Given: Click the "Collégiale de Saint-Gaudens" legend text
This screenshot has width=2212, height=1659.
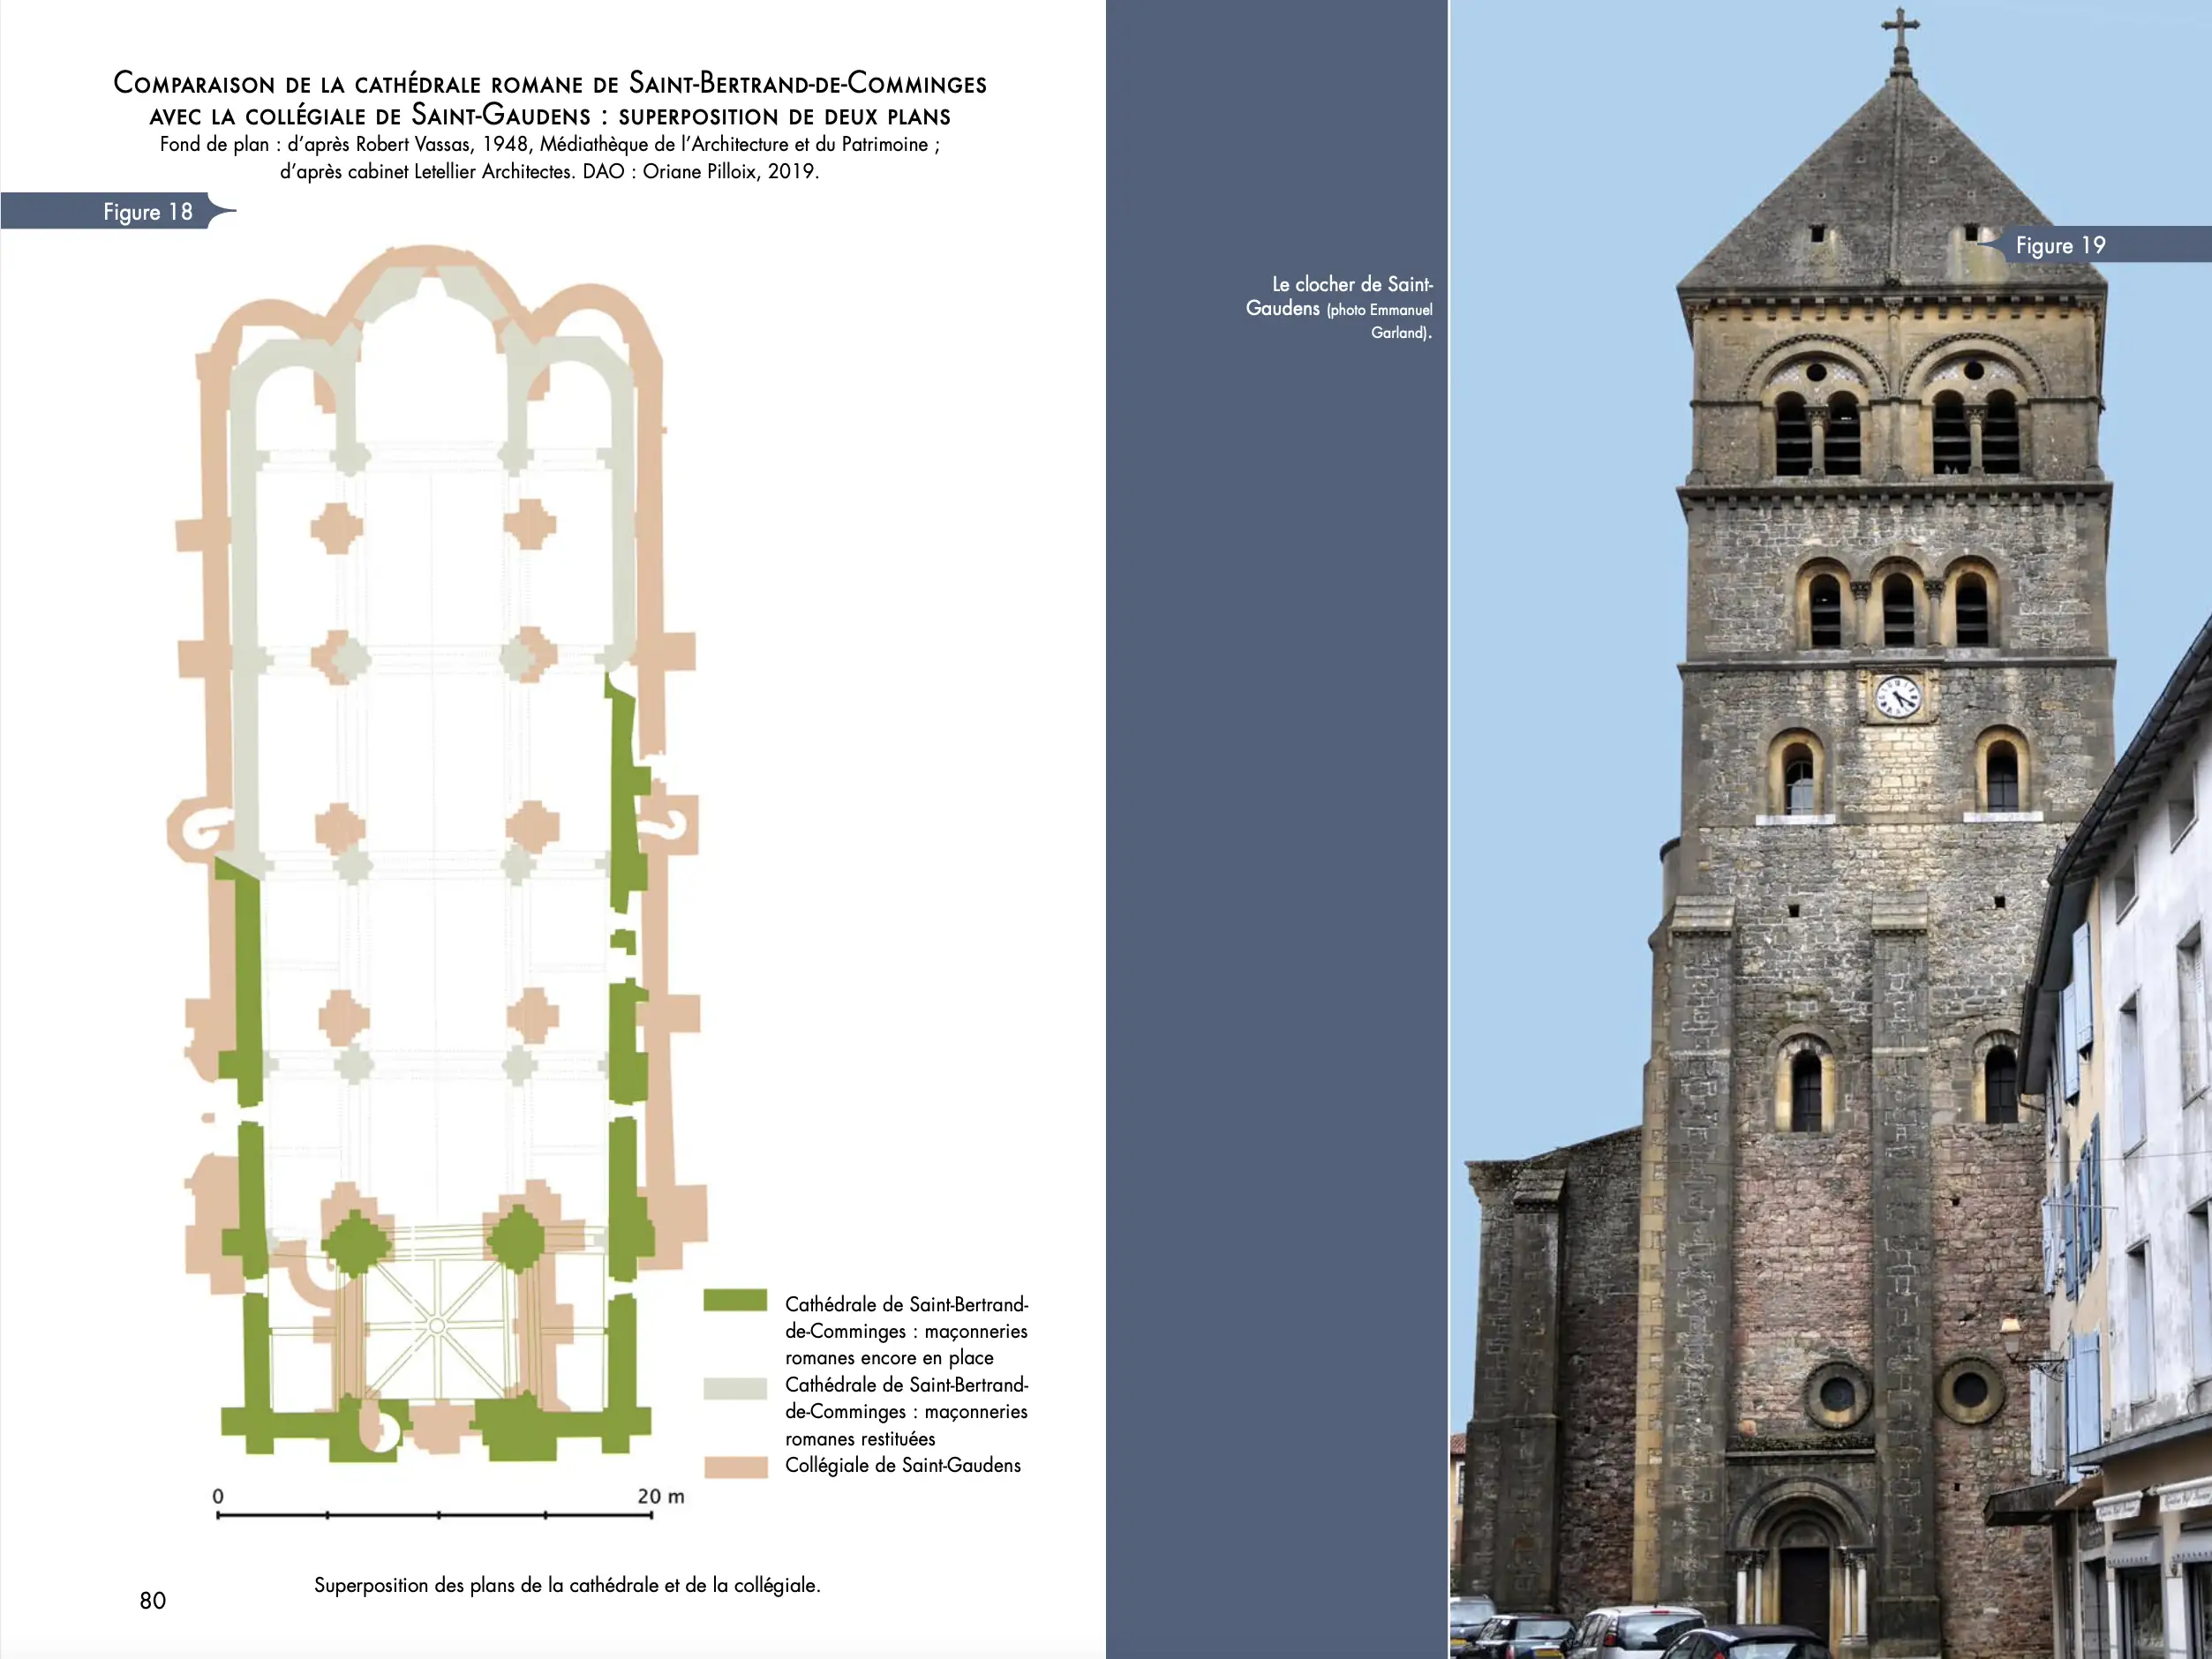Looking at the screenshot, I should pyautogui.click(x=902, y=1465).
